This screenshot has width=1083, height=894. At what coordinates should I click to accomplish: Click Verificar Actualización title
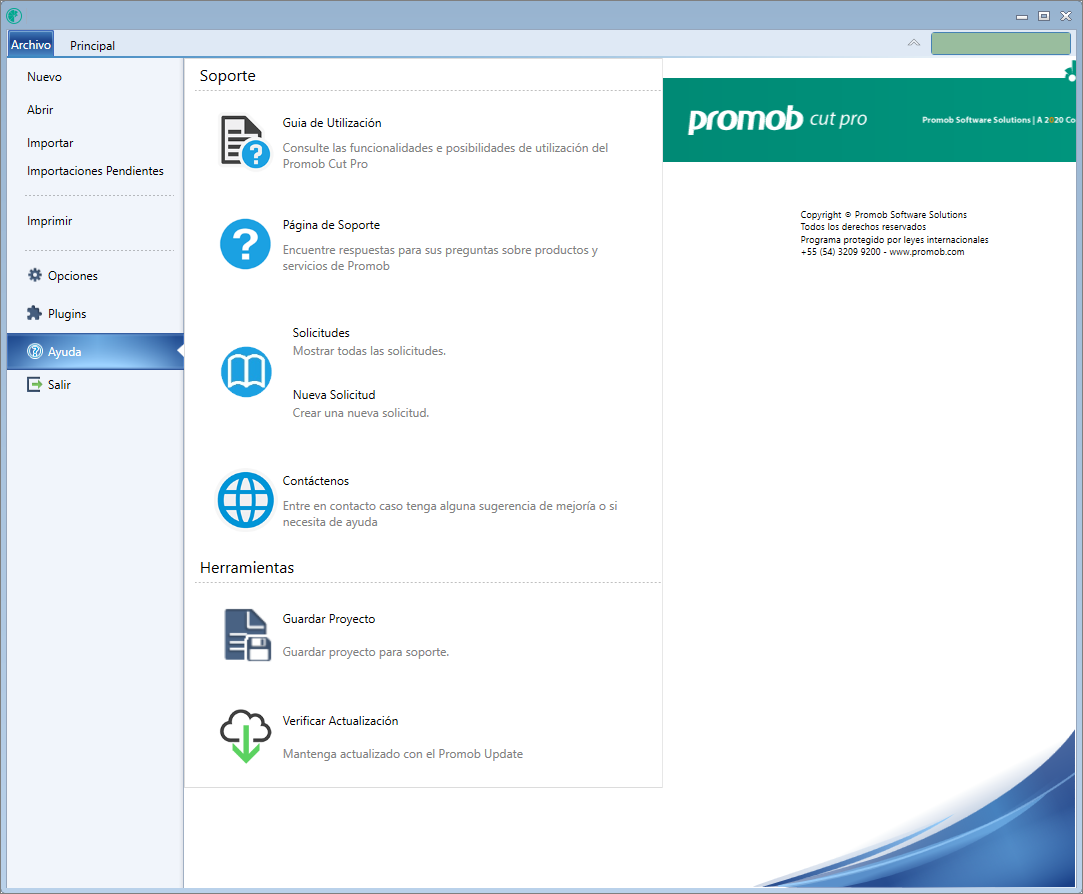coord(341,721)
